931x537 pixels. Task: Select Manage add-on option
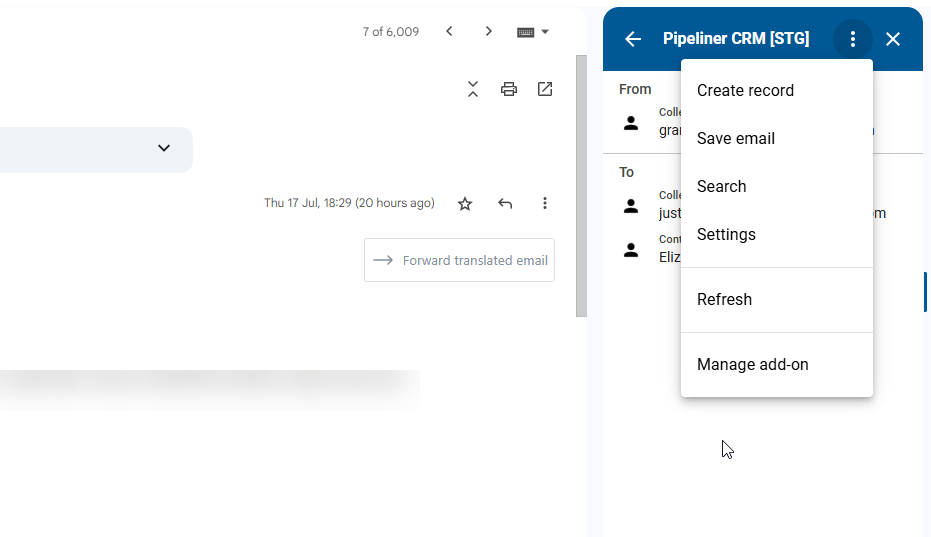point(777,364)
